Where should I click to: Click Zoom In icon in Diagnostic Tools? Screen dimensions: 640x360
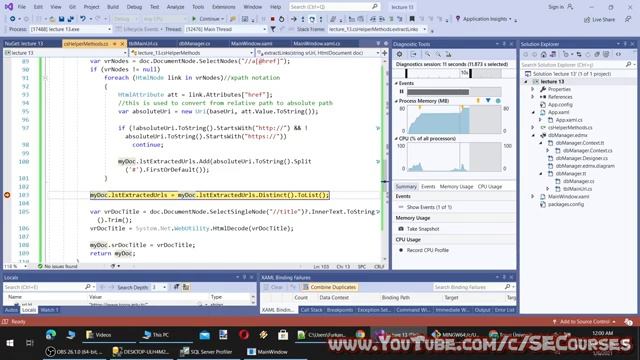(x=427, y=54)
